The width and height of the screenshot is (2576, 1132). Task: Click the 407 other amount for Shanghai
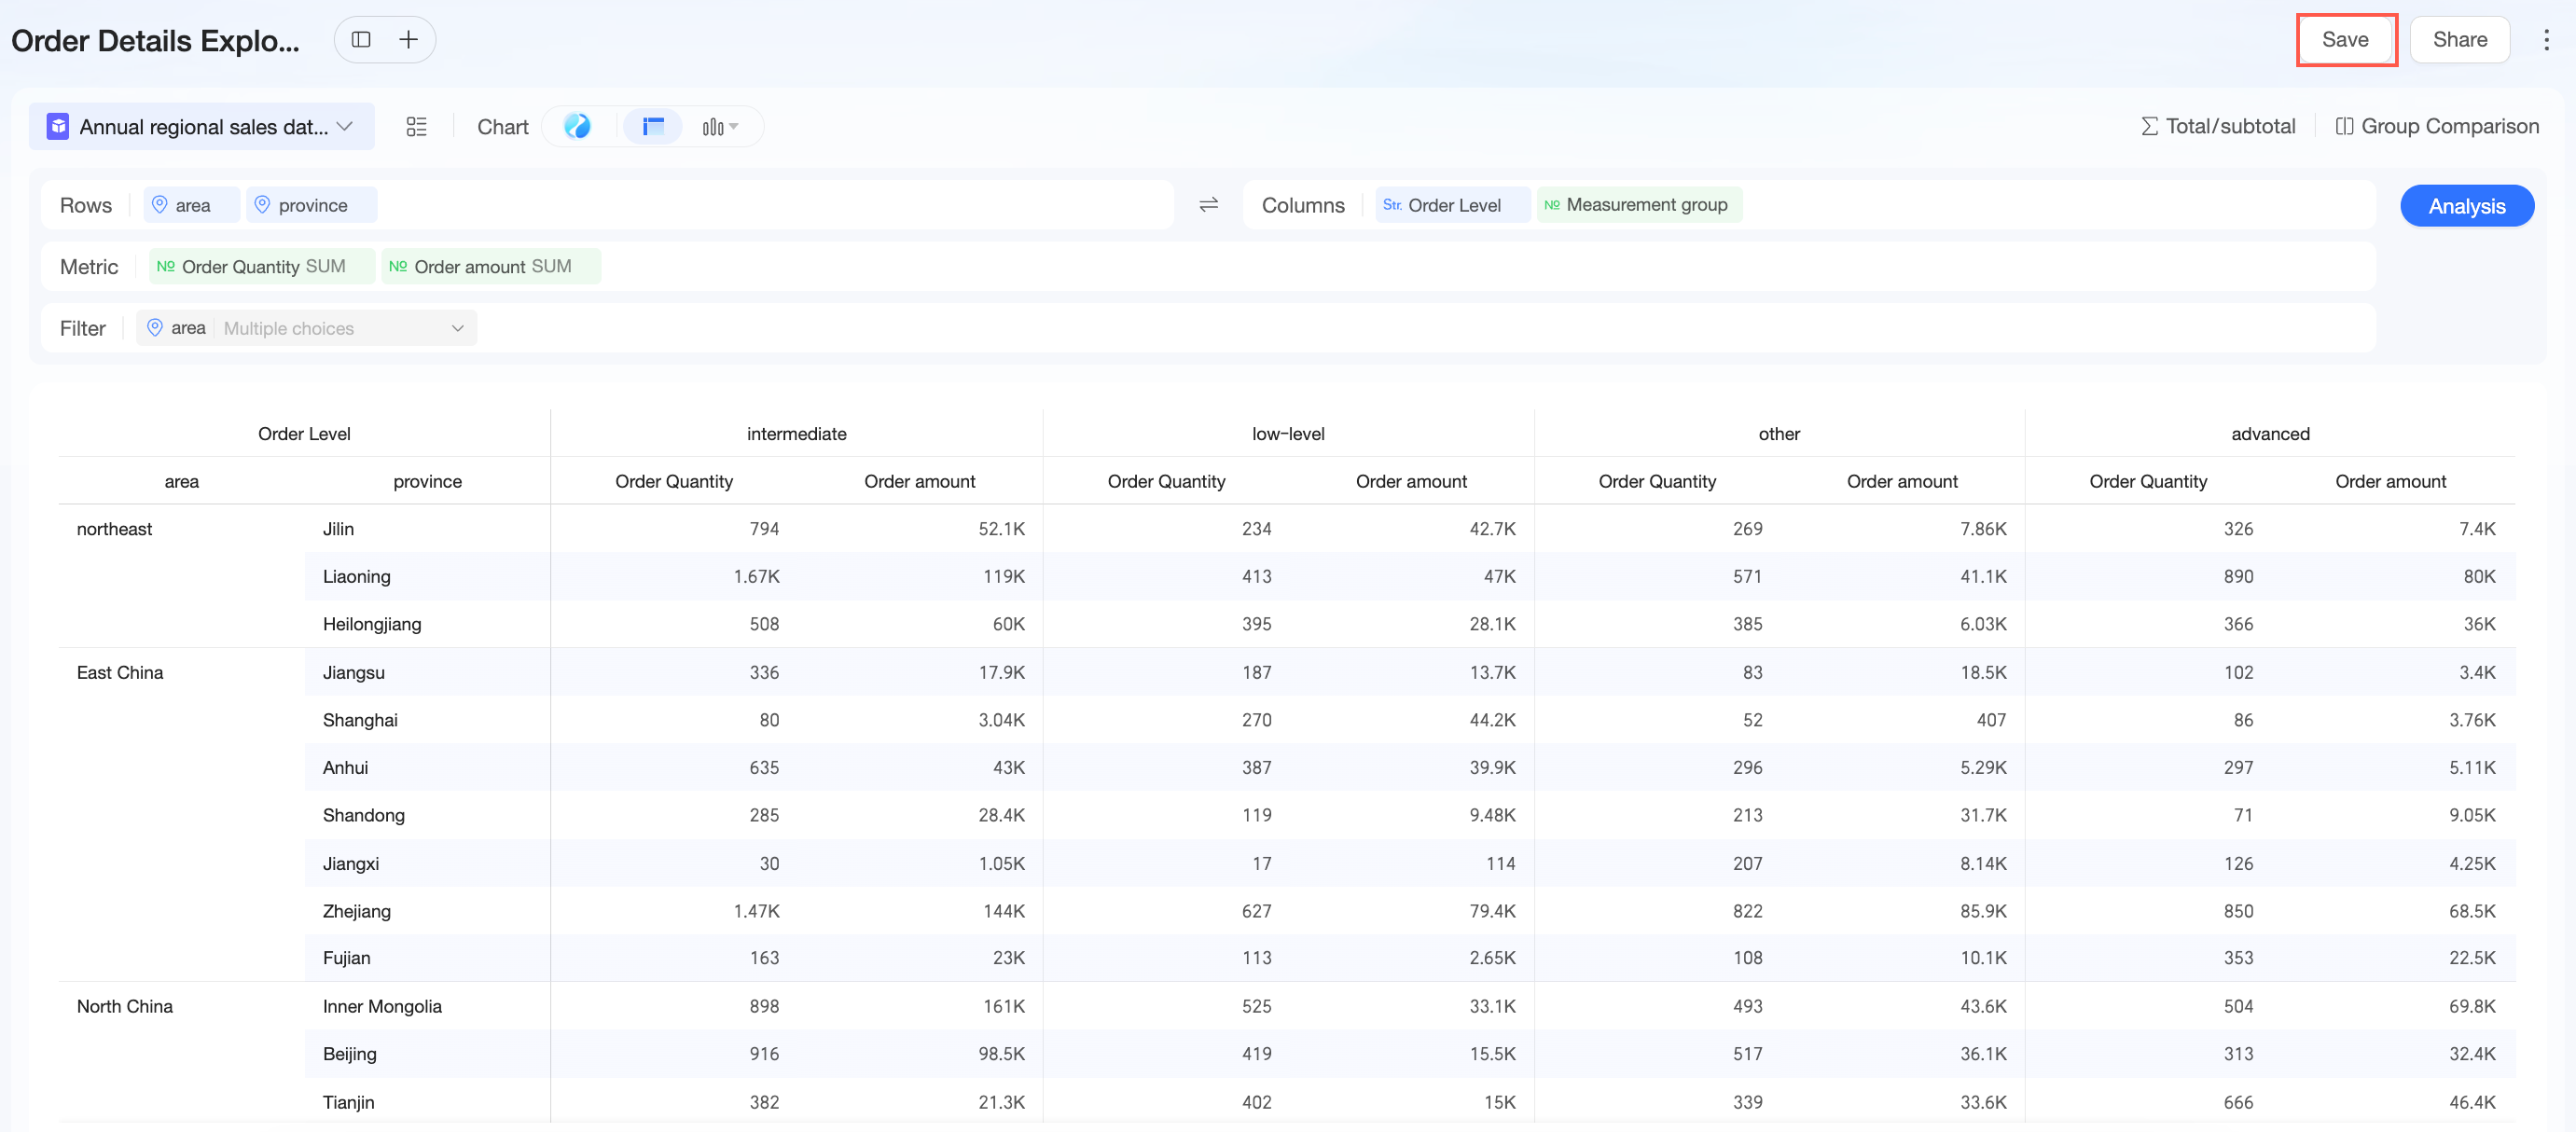pyautogui.click(x=1991, y=720)
